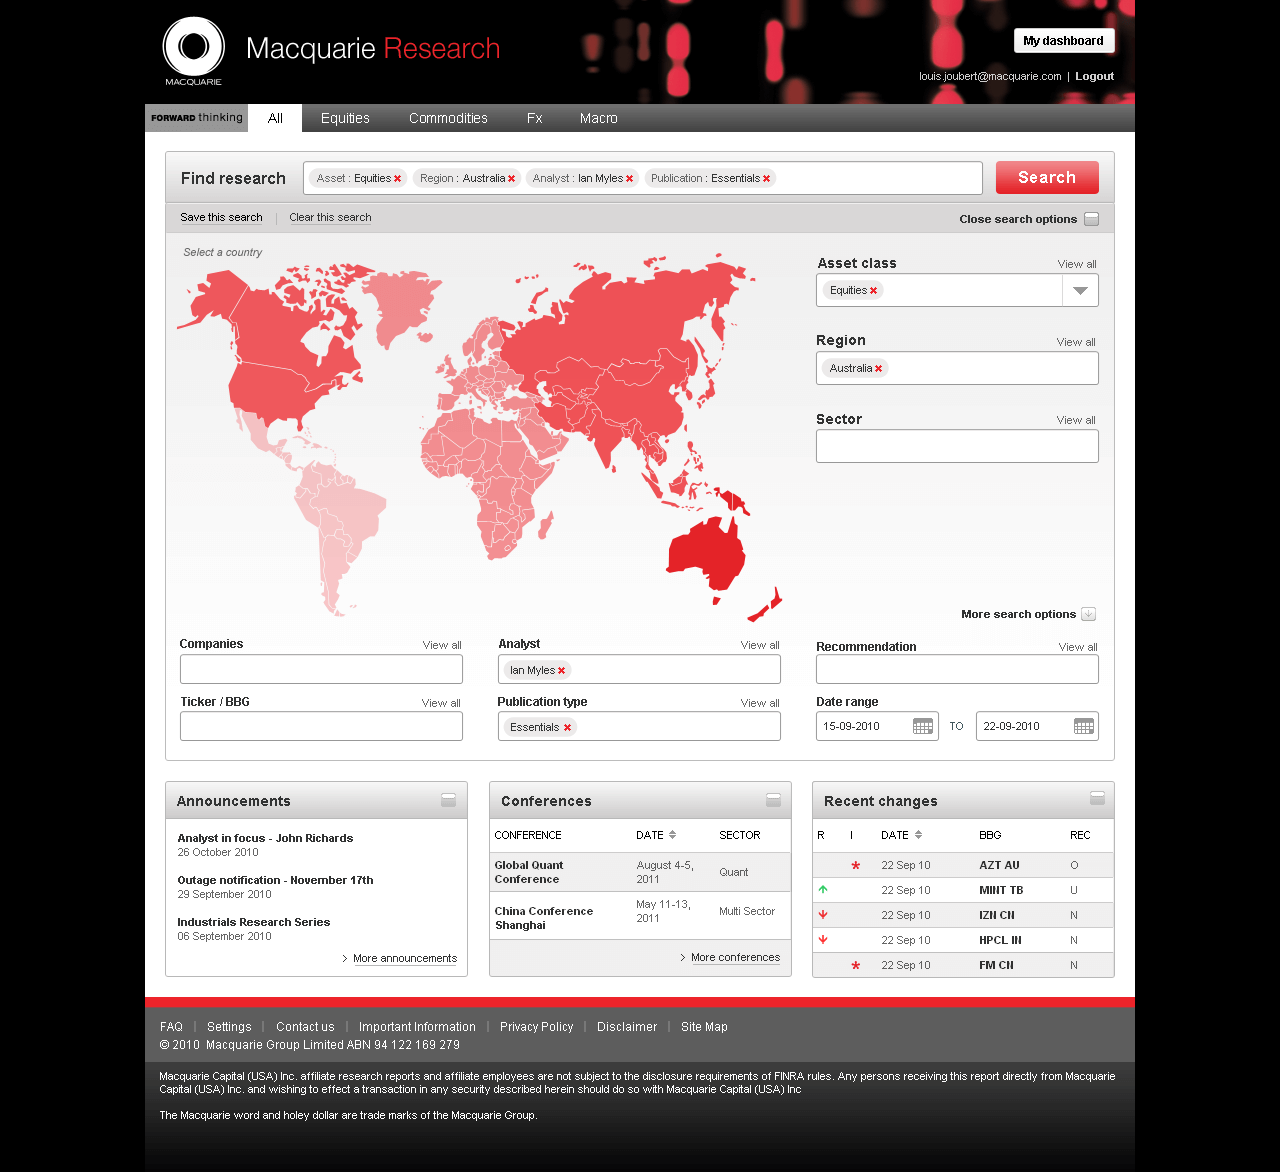Open Outage notification - November 17th announcement
This screenshot has width=1280, height=1172.
(x=275, y=880)
